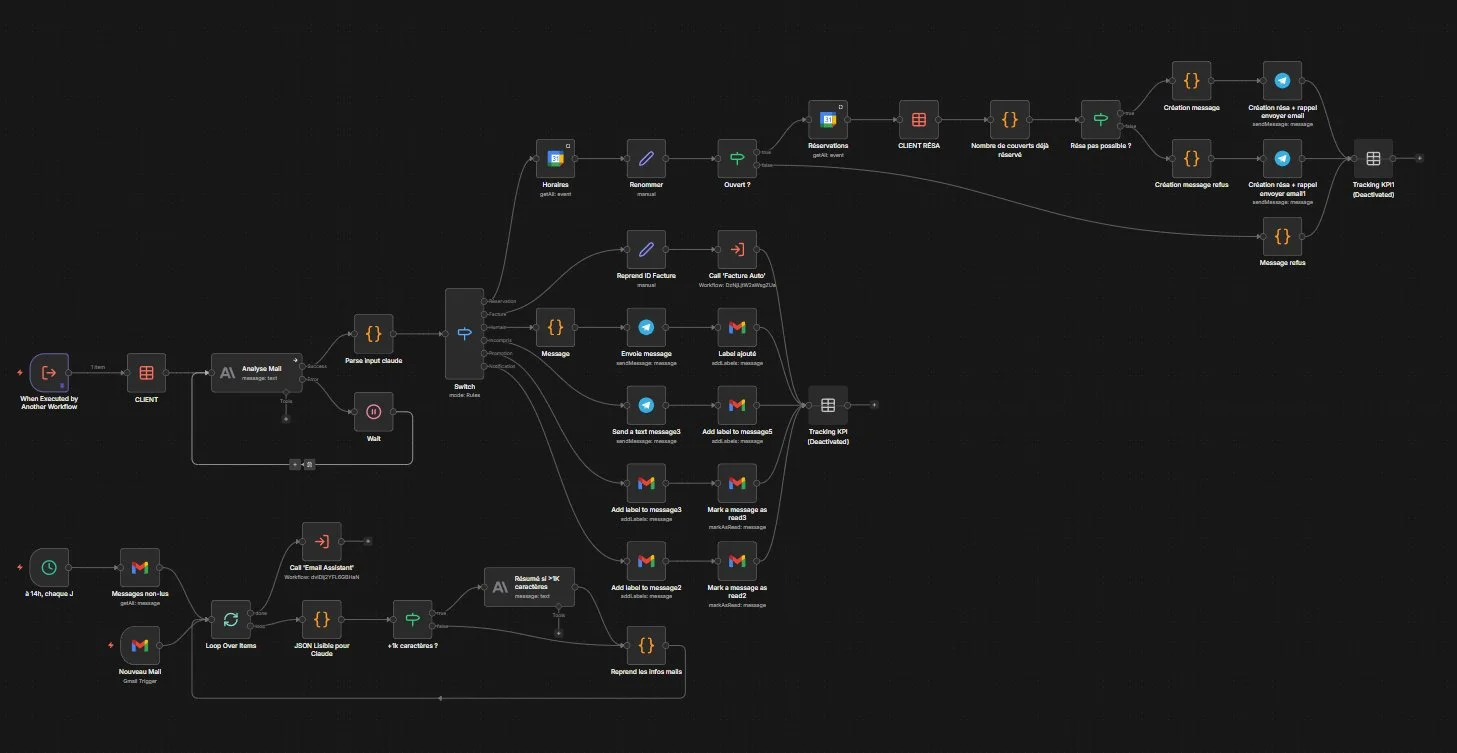Click the plus connector after Tracking KPI1

coord(1418,157)
